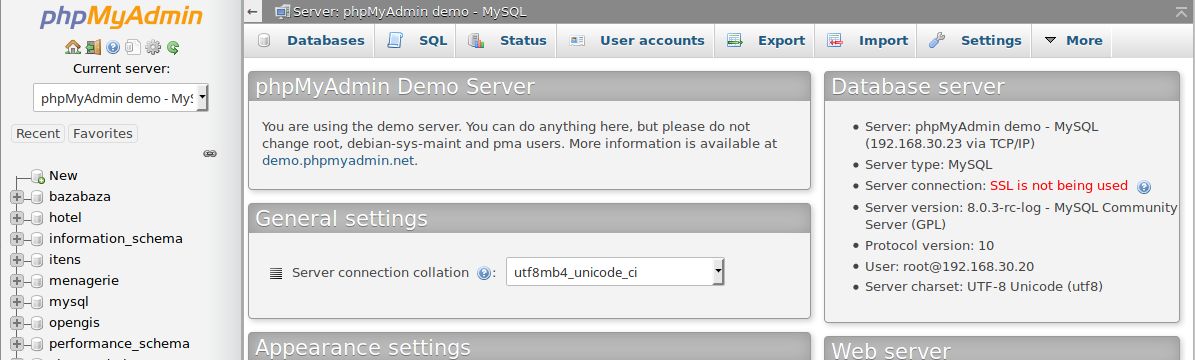Open the More menu dropdown
The image size is (1195, 360).
click(1073, 40)
